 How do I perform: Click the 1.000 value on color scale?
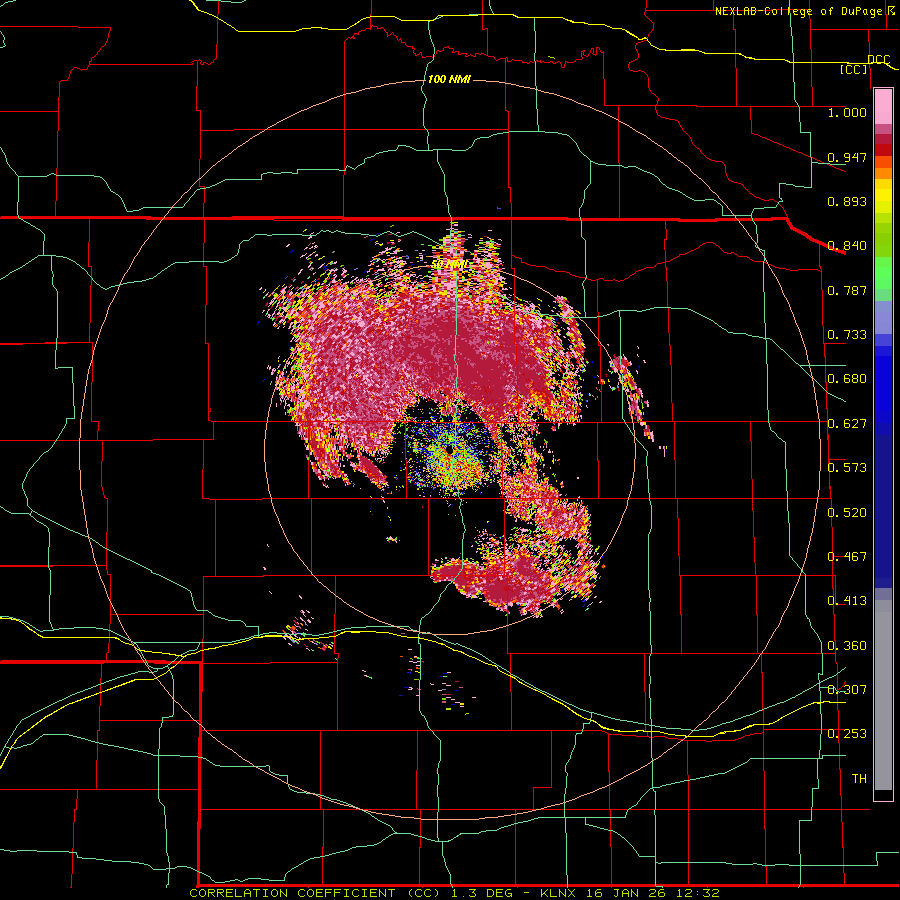pos(847,112)
